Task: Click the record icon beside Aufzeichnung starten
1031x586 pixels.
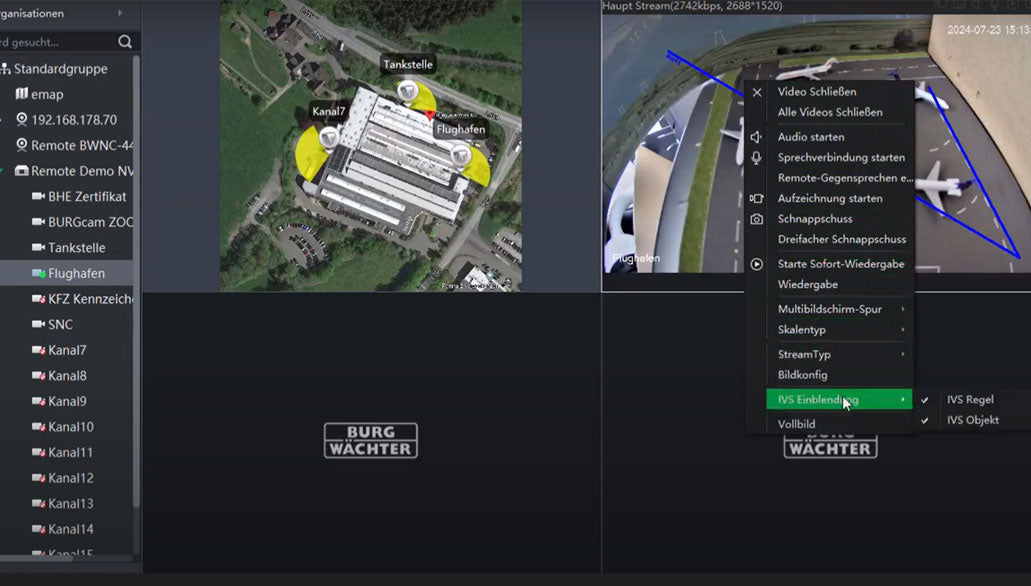Action: coord(757,199)
